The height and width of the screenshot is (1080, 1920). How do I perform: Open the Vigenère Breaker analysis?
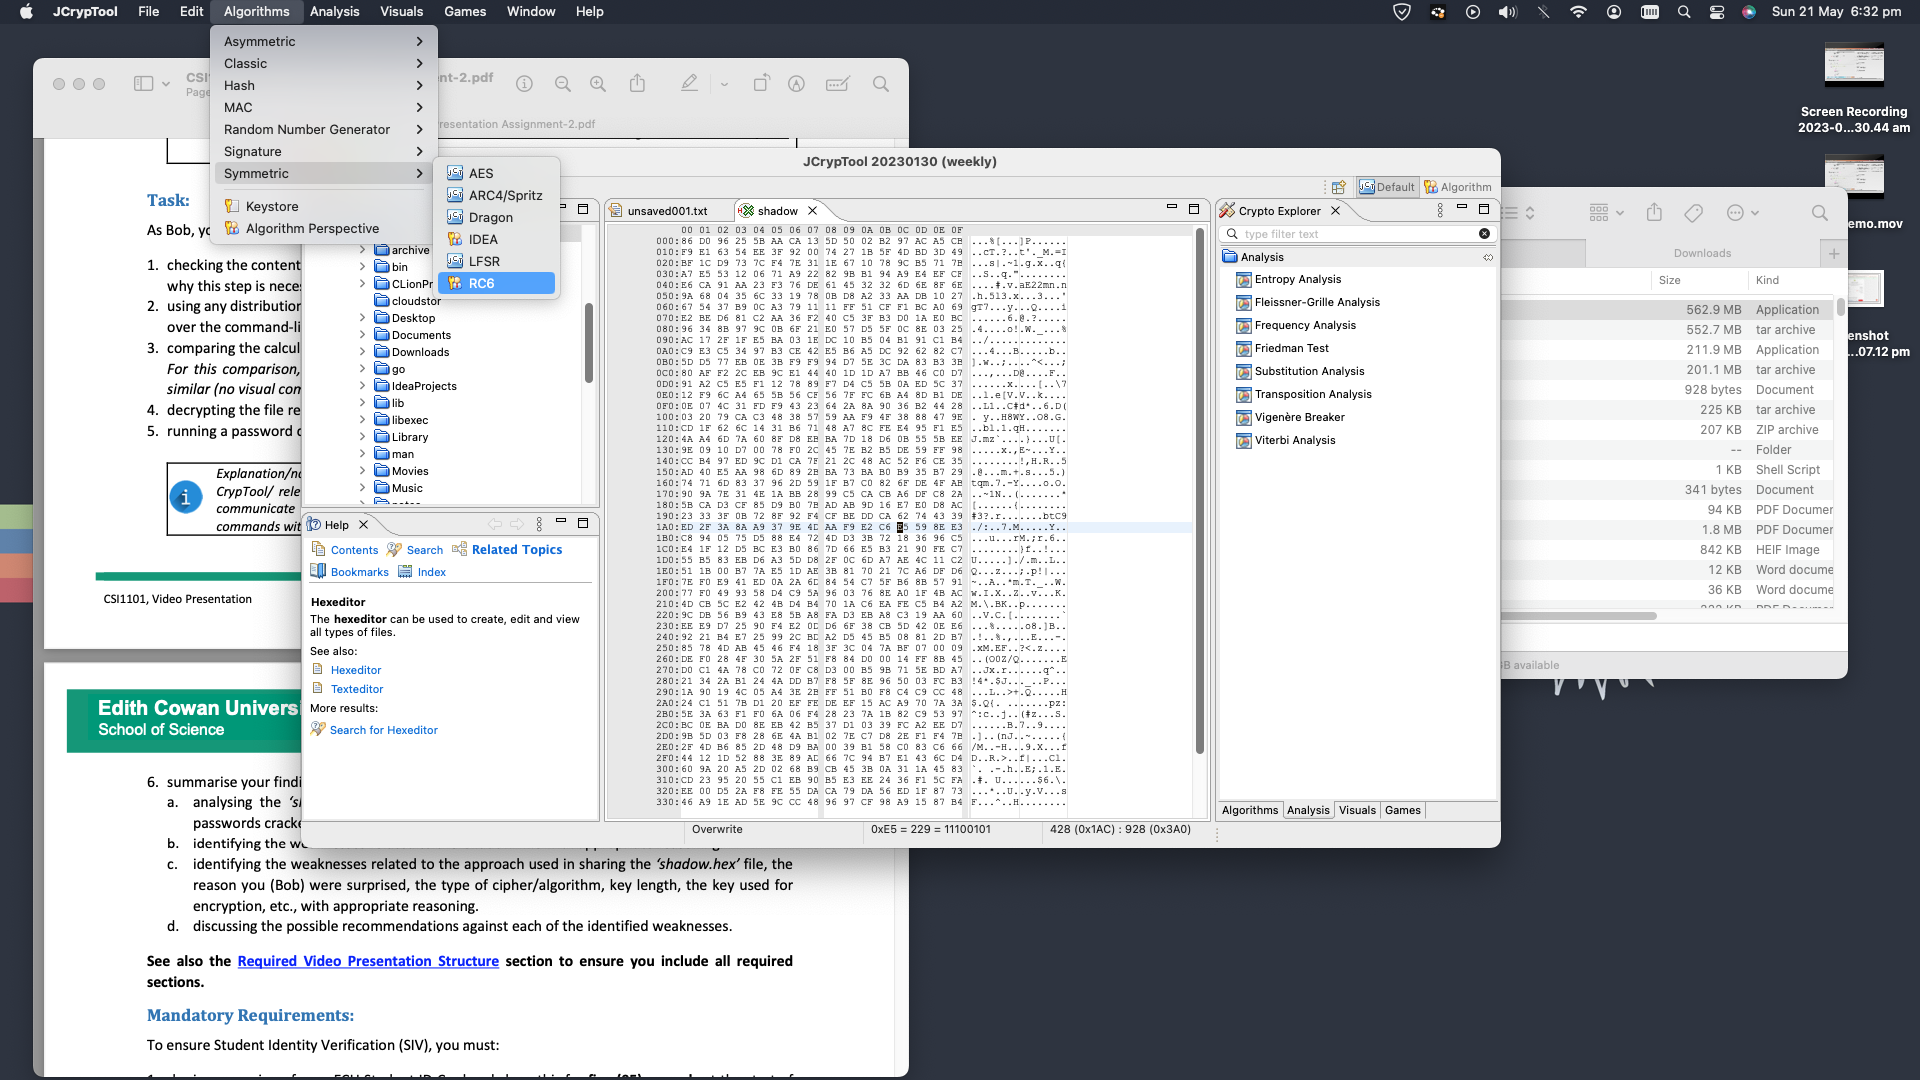tap(1299, 417)
